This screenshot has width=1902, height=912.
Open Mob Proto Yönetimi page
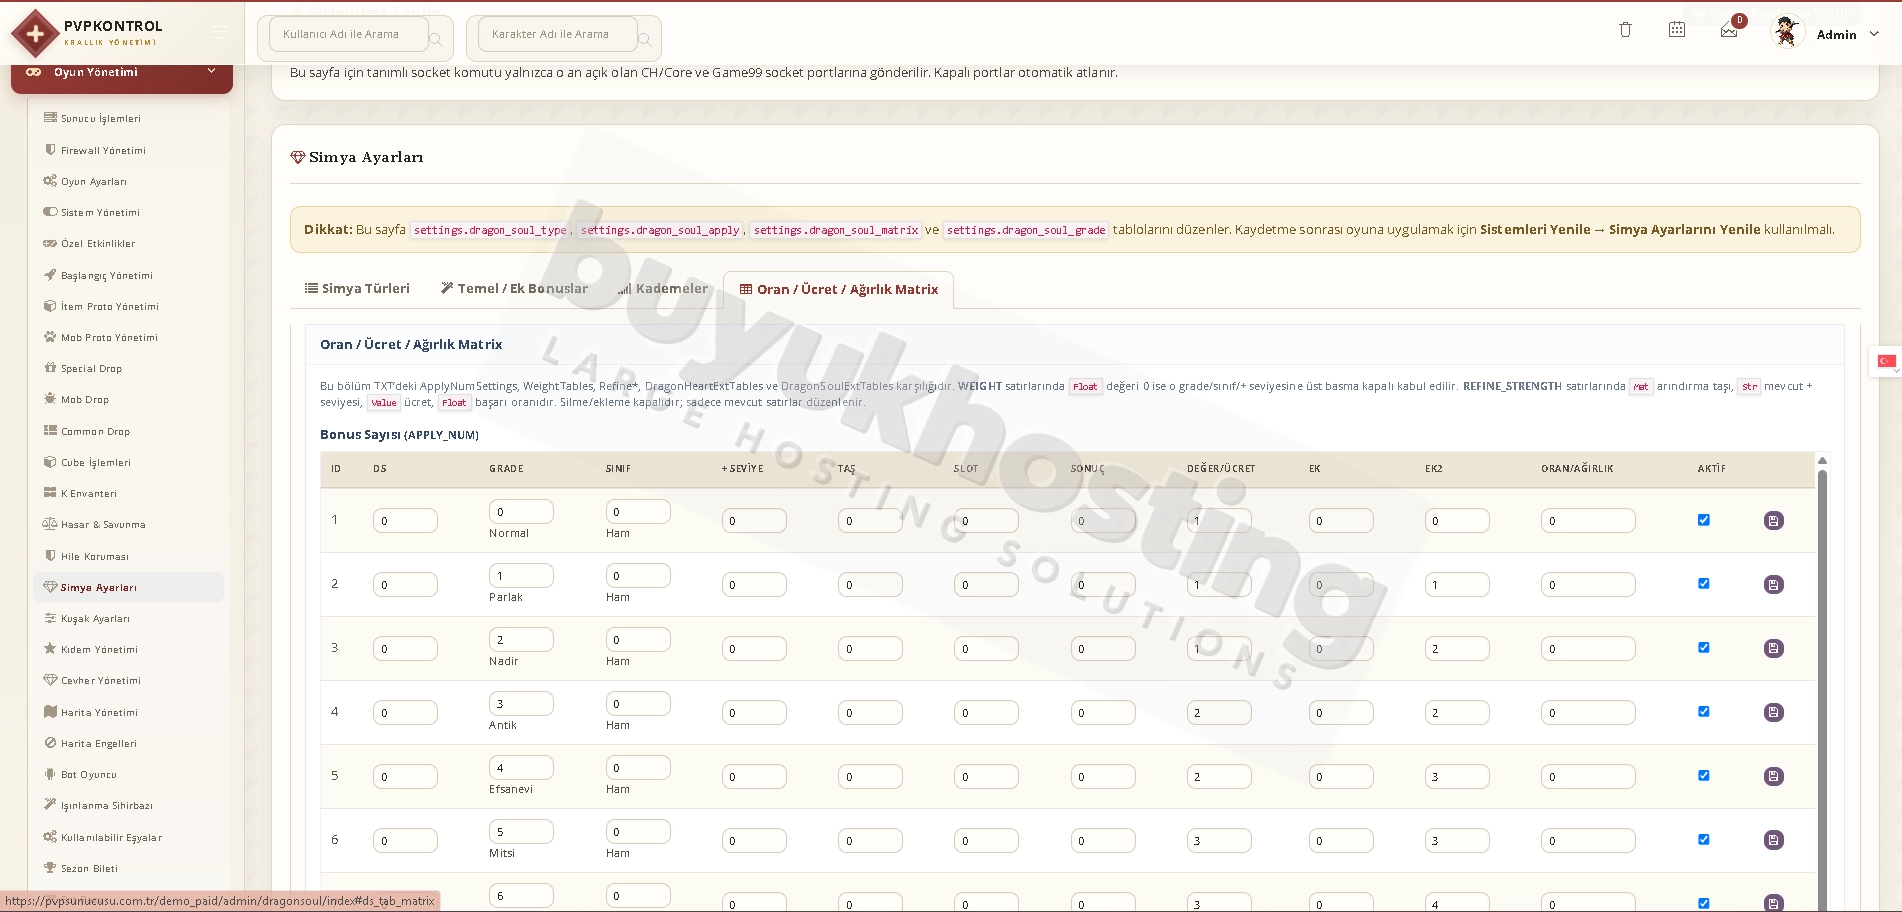point(109,338)
